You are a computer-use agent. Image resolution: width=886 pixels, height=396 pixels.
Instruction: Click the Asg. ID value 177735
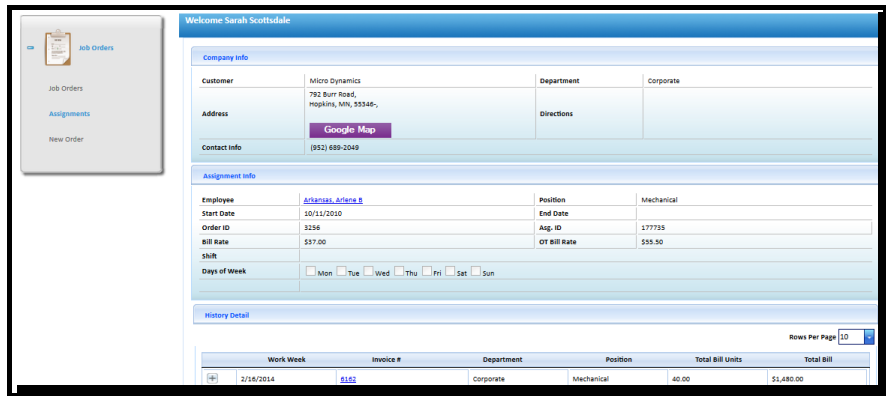tap(653, 228)
